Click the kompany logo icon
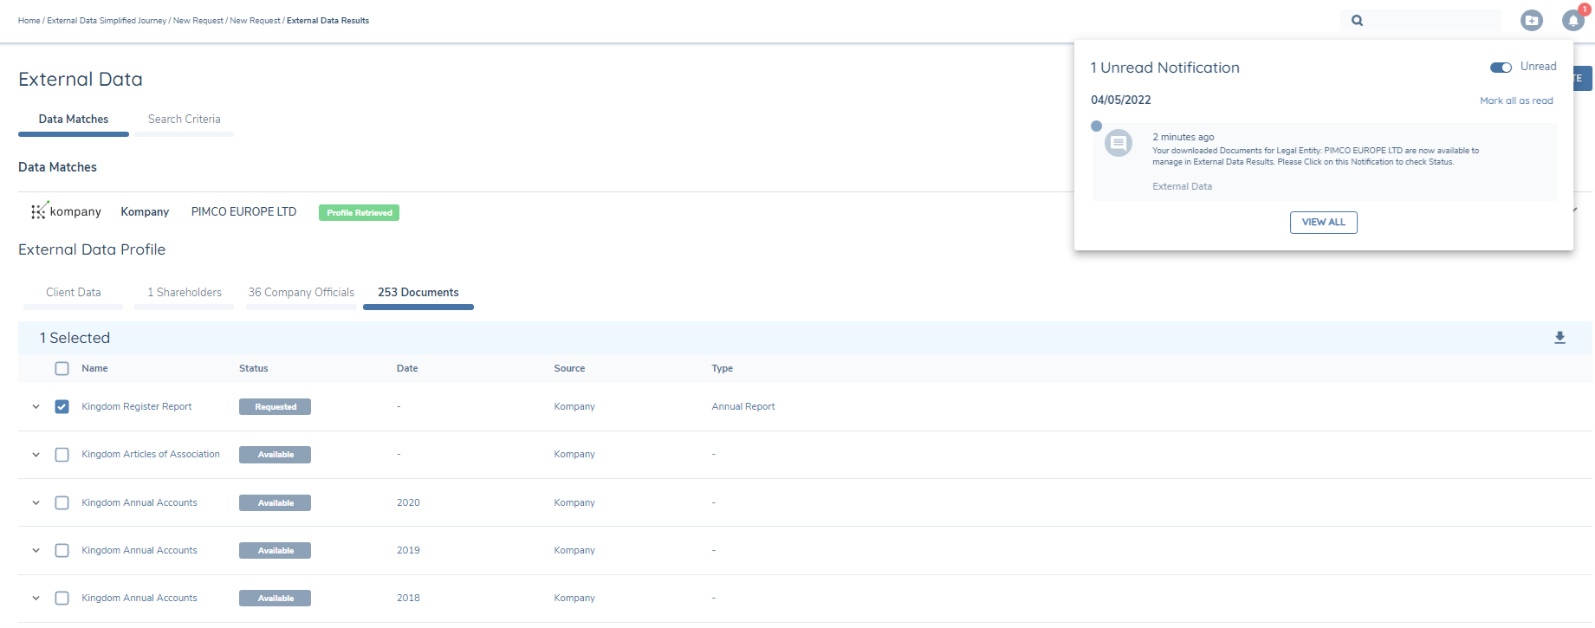Image resolution: width=1595 pixels, height=628 pixels. pyautogui.click(x=39, y=211)
